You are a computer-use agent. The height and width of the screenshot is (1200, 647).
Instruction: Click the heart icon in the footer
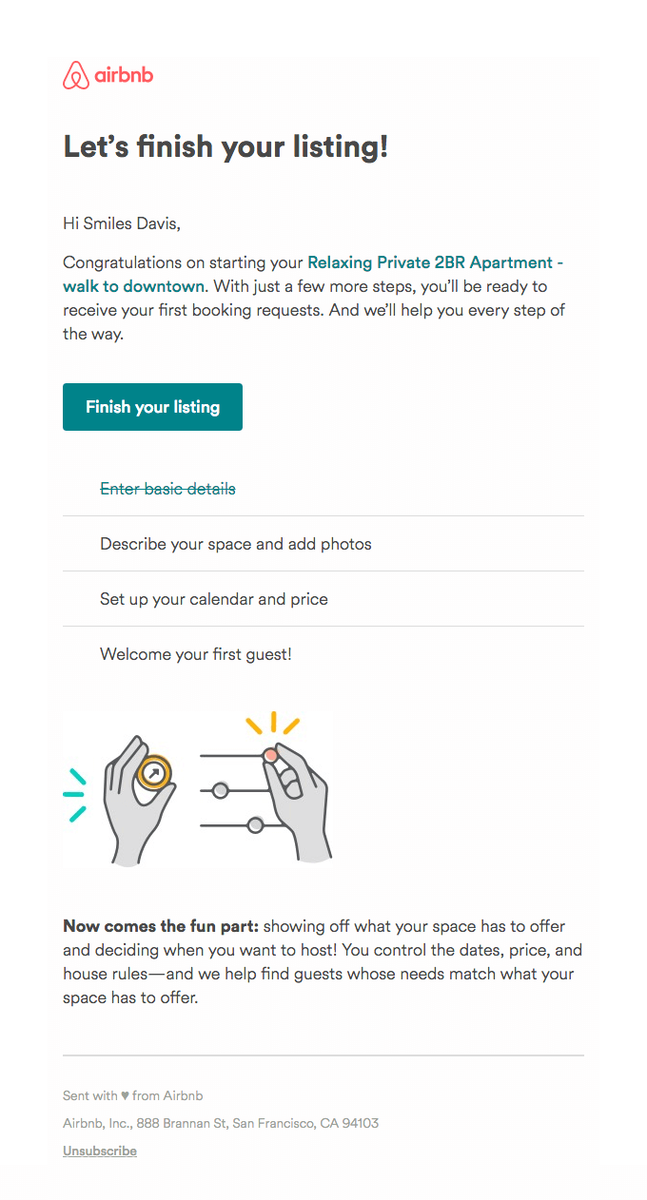click(125, 1096)
